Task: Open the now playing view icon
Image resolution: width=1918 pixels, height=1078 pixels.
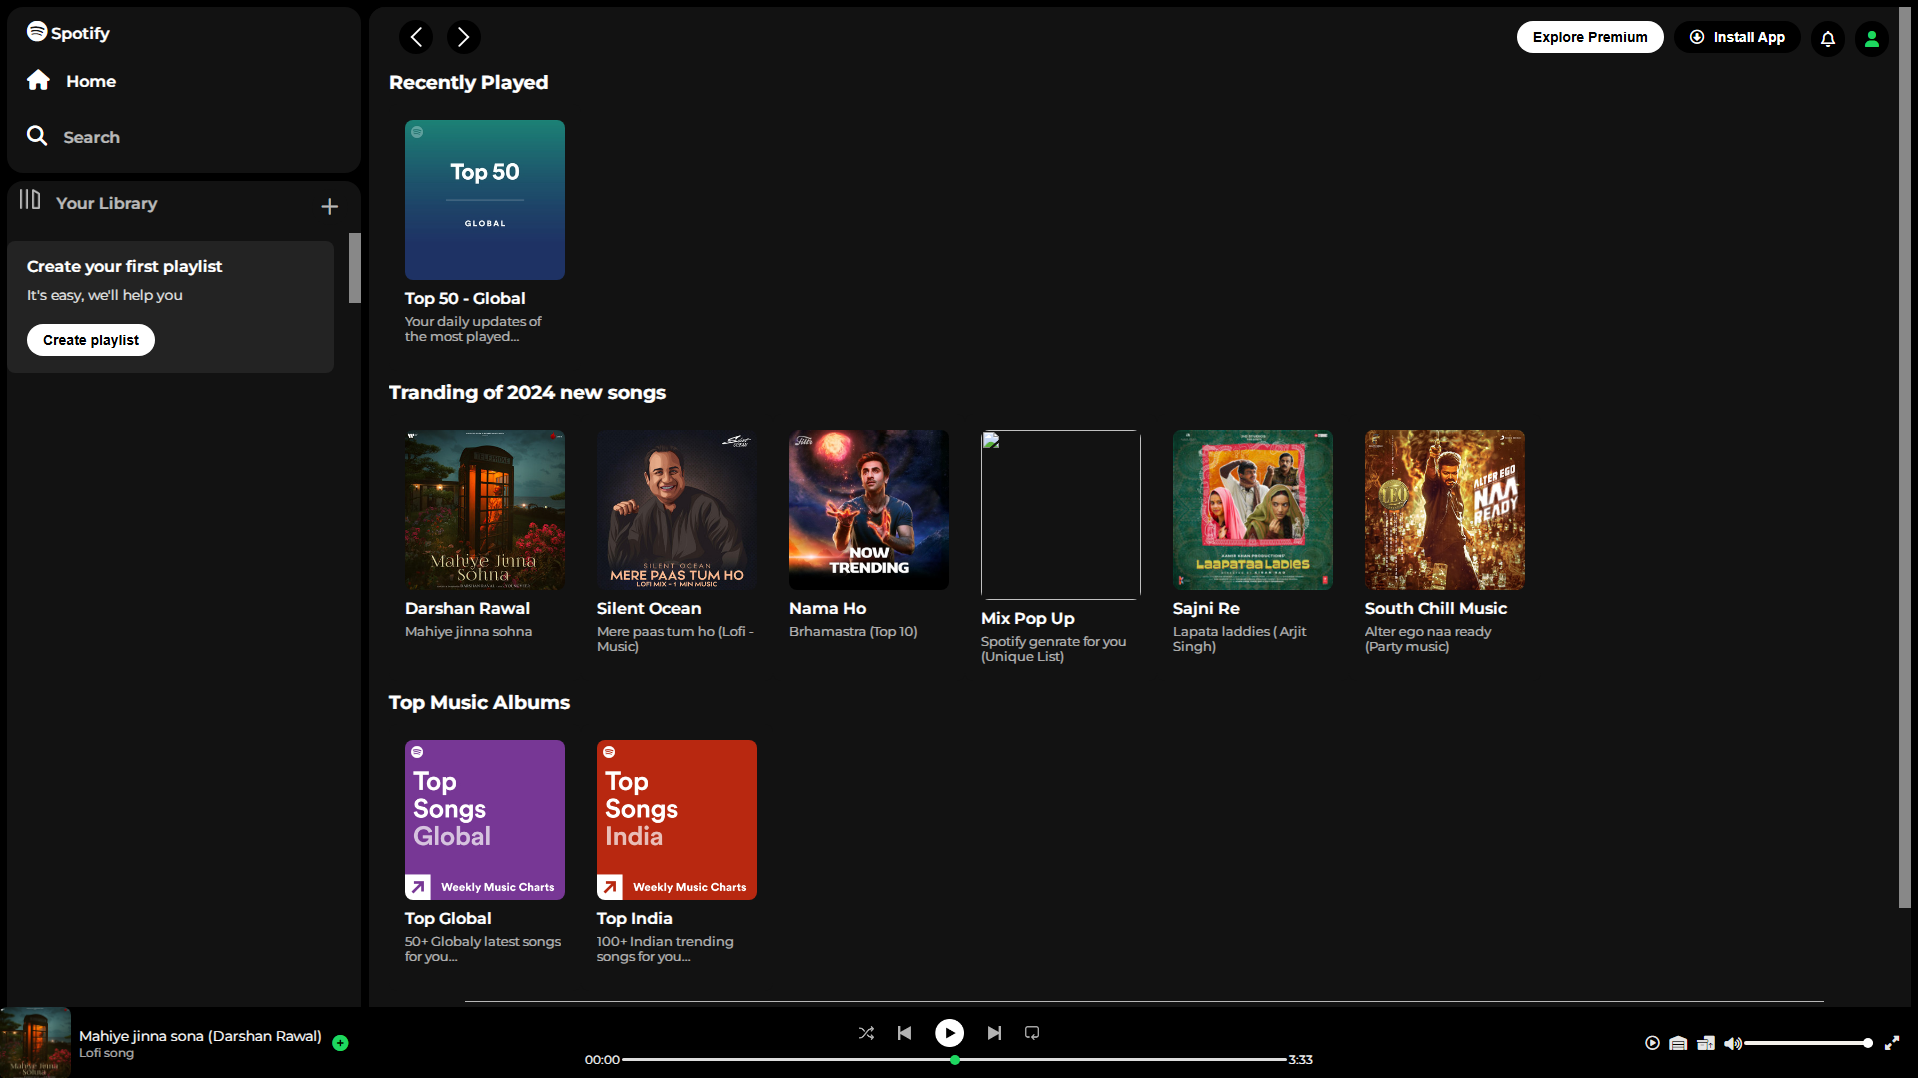Action: tap(1652, 1043)
